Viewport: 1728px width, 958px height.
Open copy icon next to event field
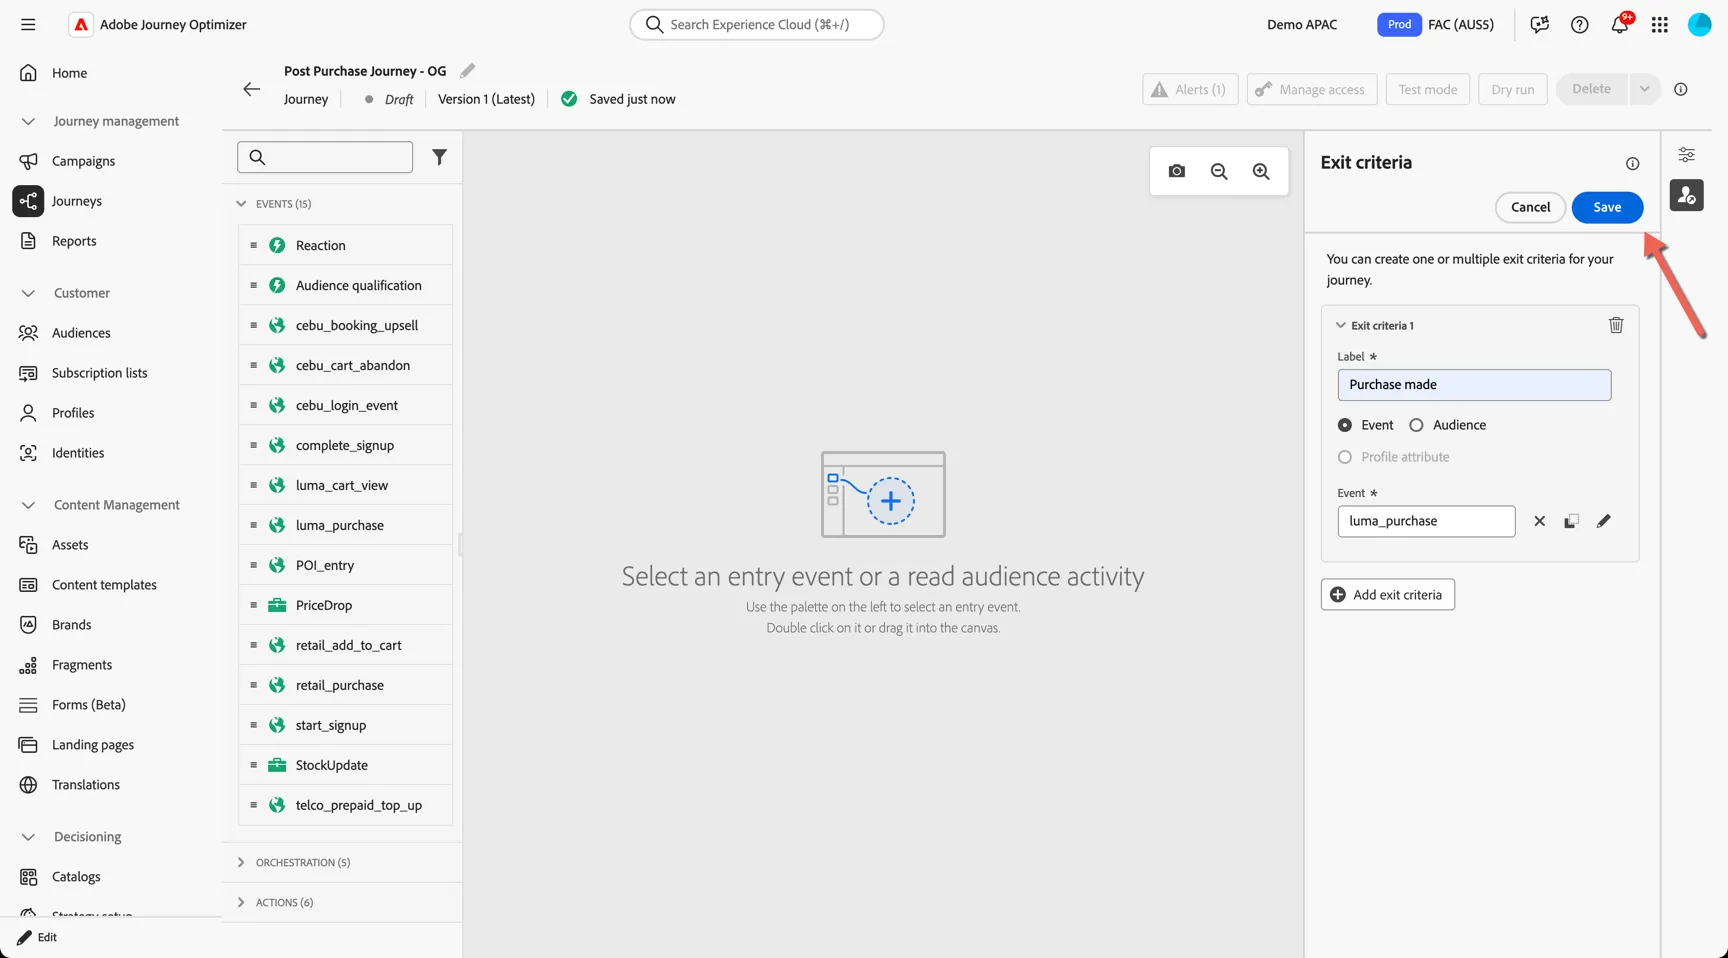(1571, 521)
